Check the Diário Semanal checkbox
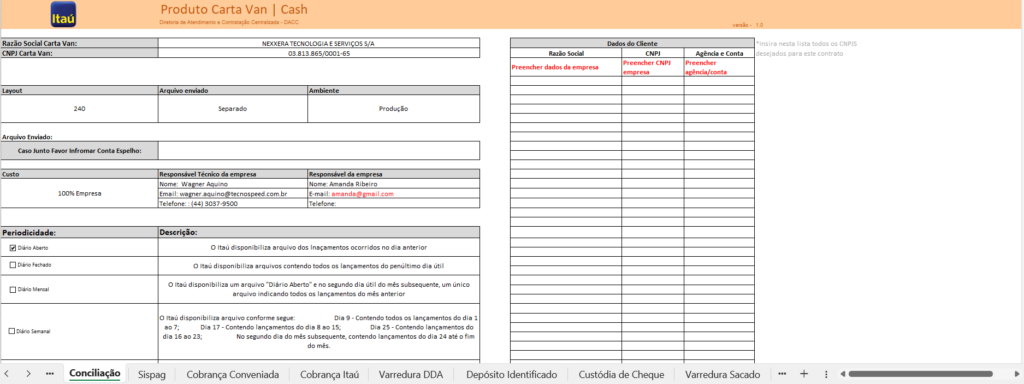Image resolution: width=1024 pixels, height=384 pixels. pyautogui.click(x=12, y=331)
